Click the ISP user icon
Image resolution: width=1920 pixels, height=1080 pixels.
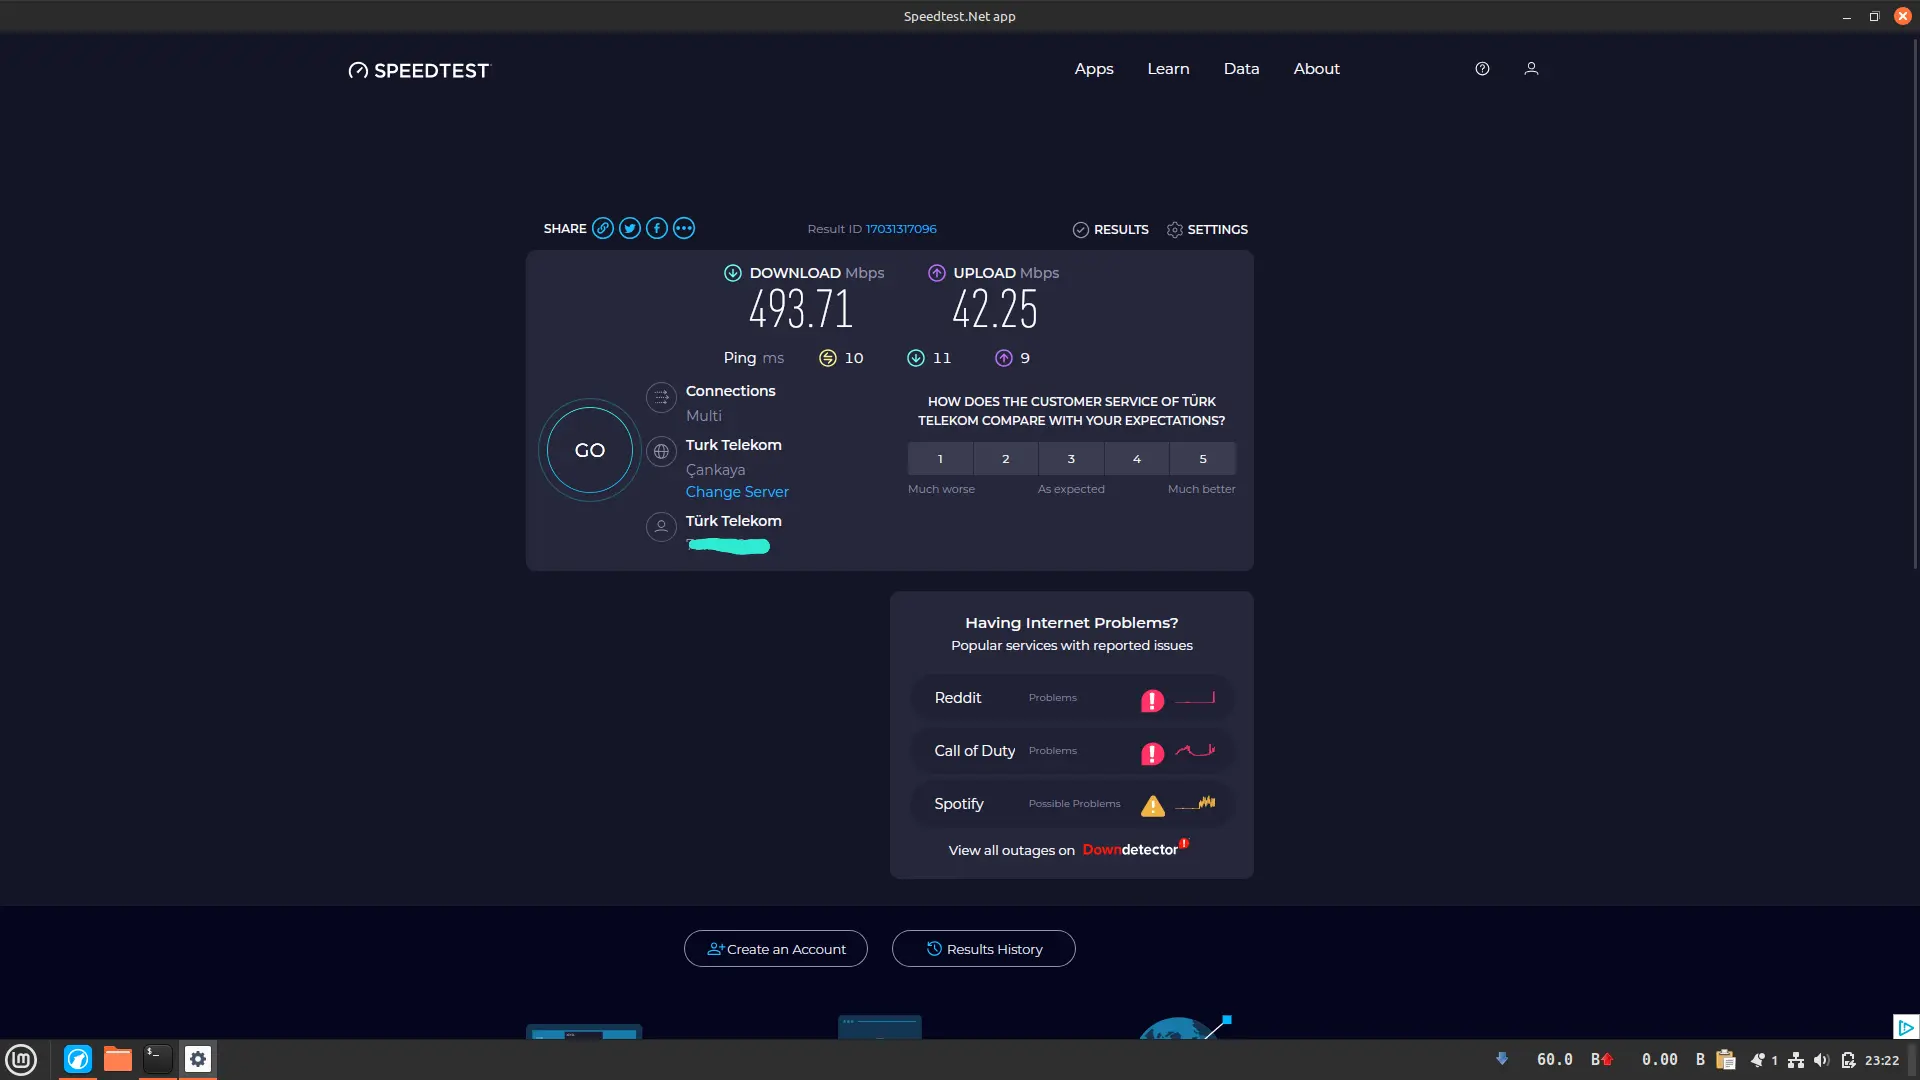661,527
